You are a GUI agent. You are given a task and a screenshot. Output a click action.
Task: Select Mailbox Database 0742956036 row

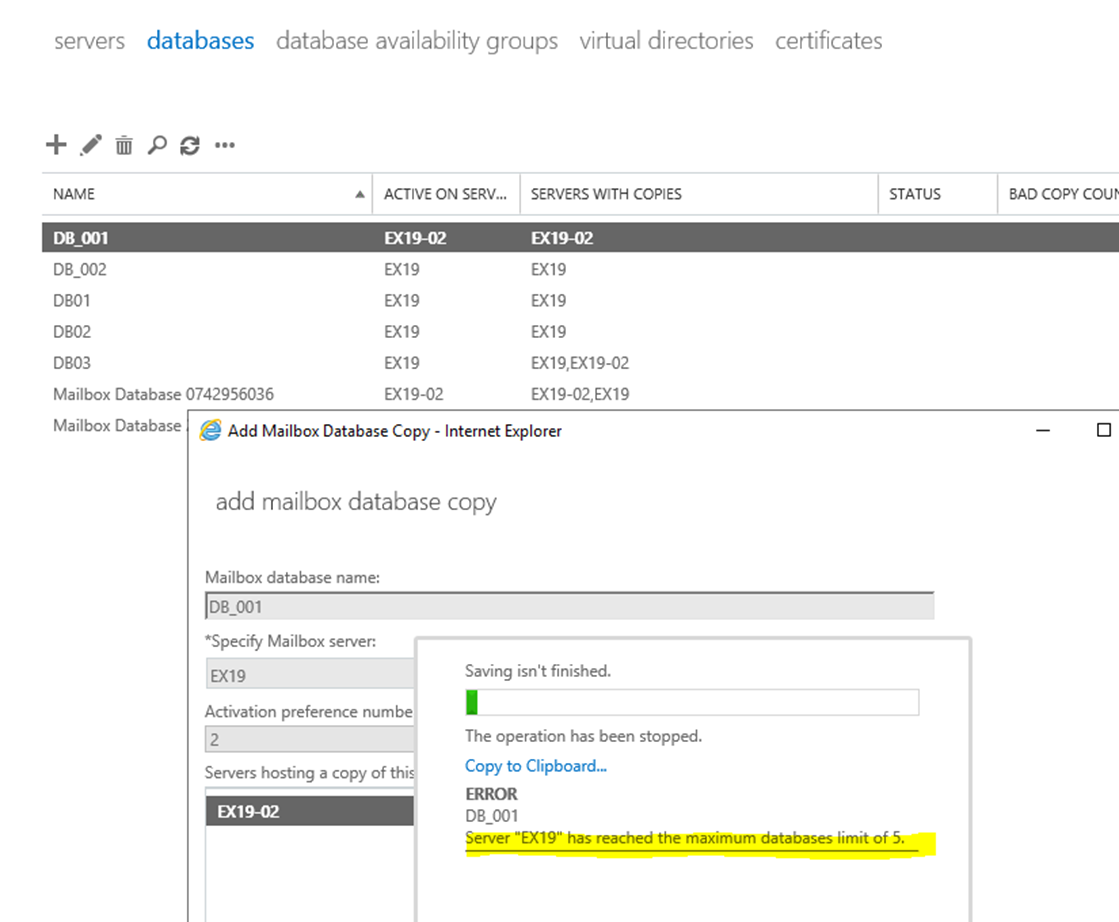580,394
